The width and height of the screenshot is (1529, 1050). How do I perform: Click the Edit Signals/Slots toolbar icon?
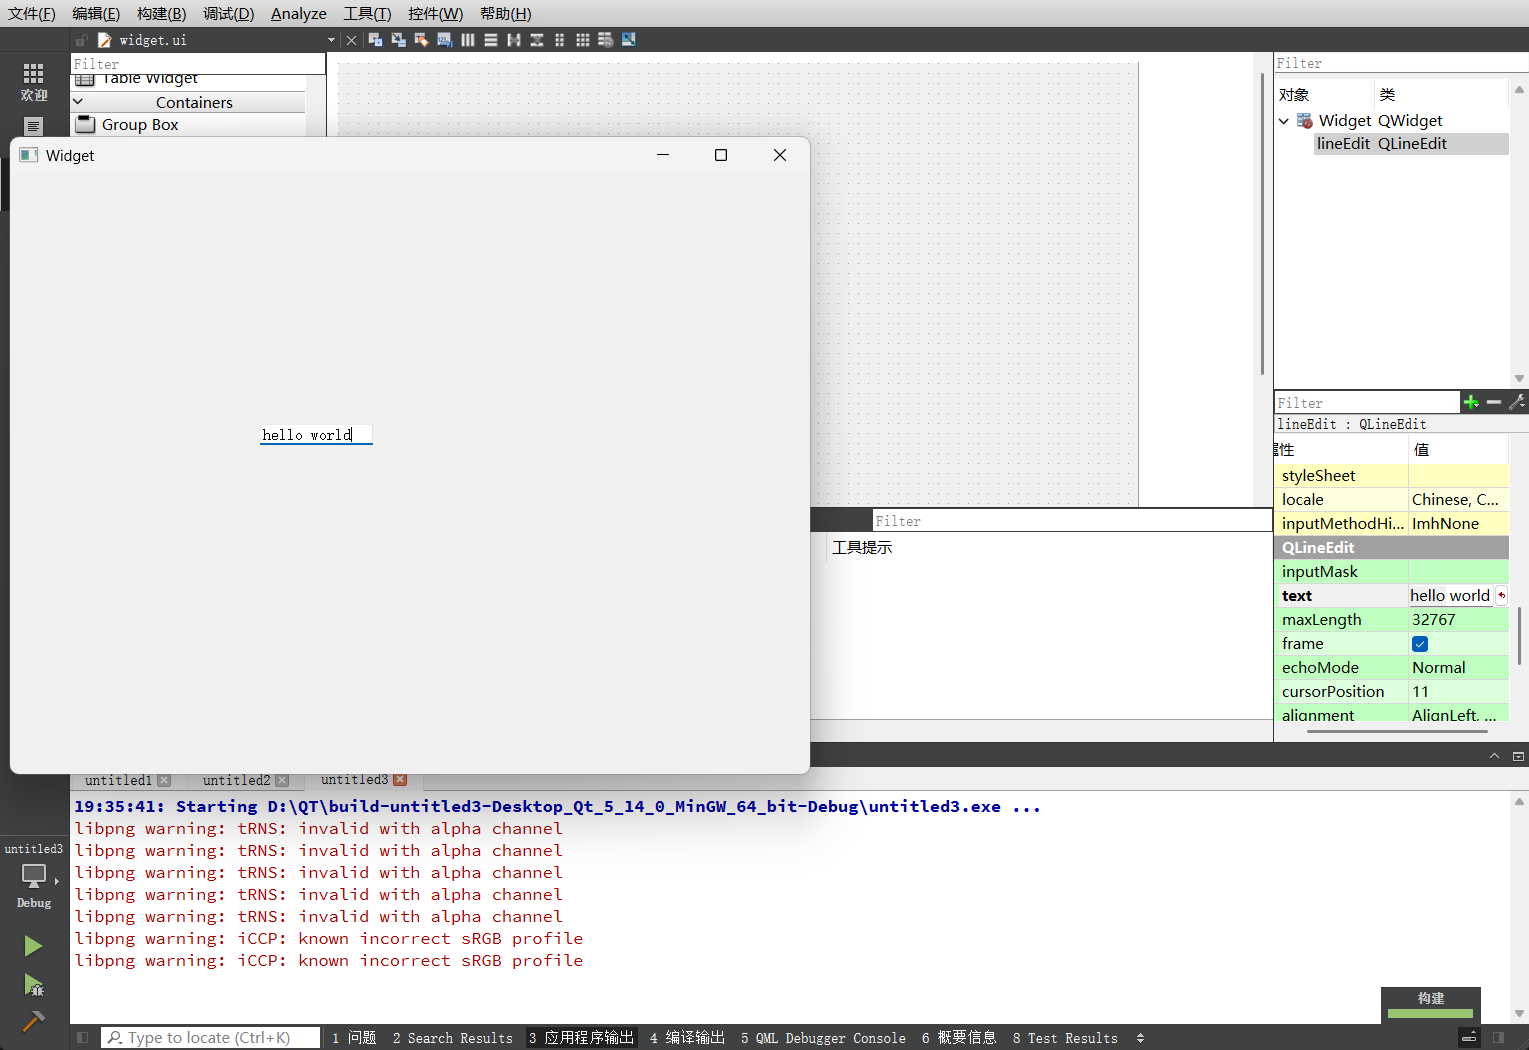click(x=398, y=40)
